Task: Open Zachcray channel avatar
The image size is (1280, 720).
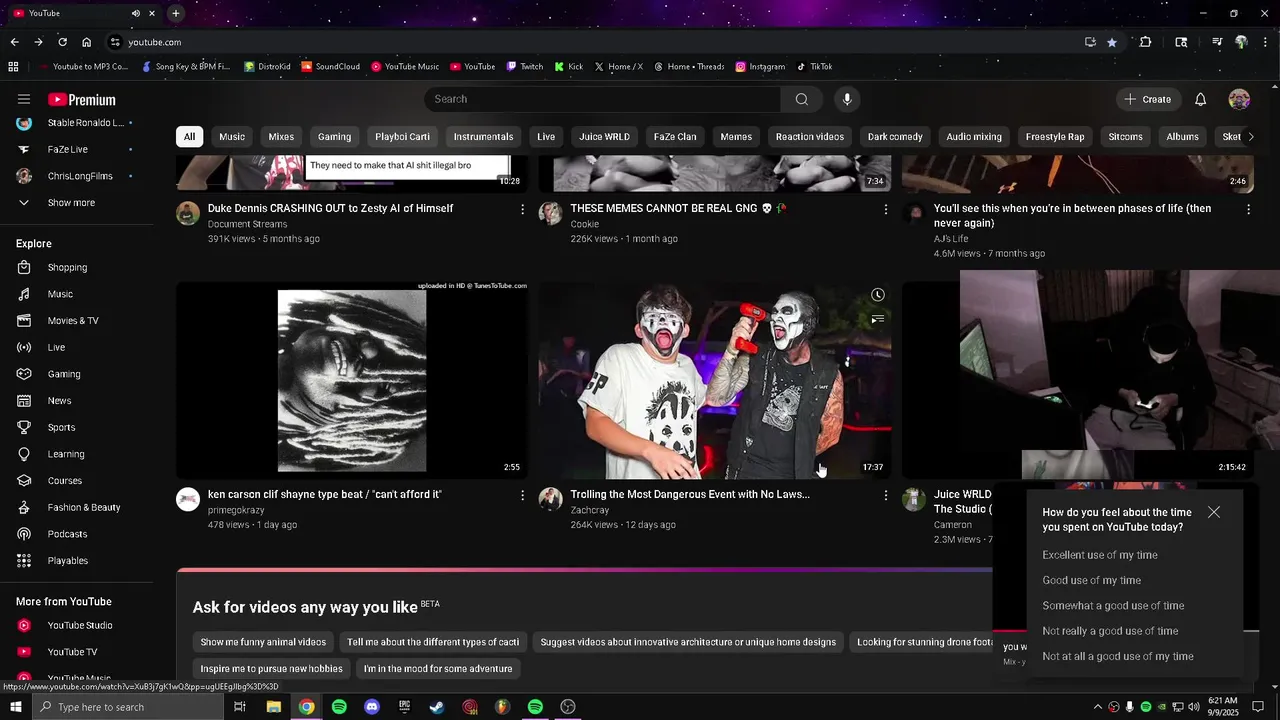Action: 551,499
